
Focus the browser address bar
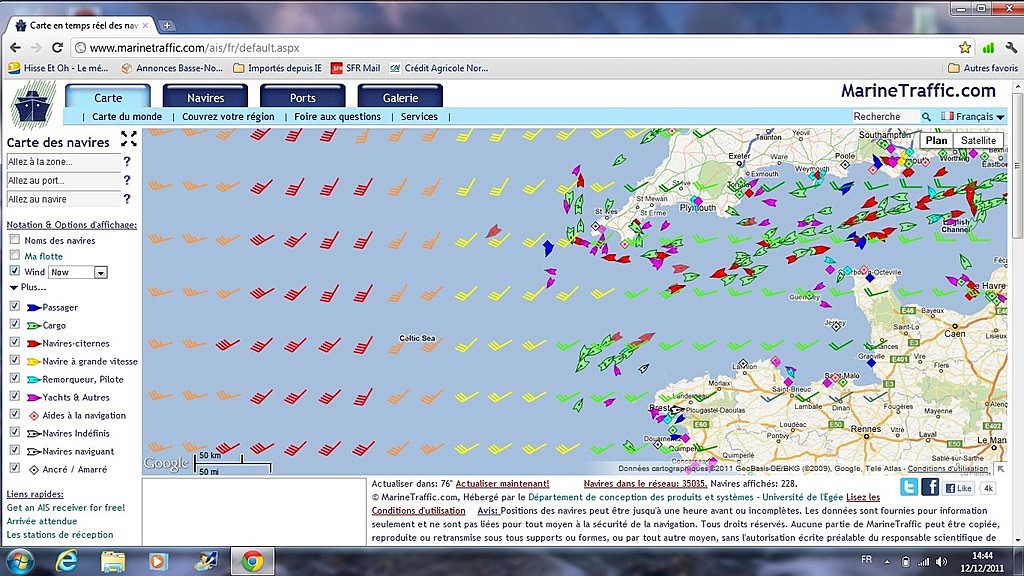[516, 48]
